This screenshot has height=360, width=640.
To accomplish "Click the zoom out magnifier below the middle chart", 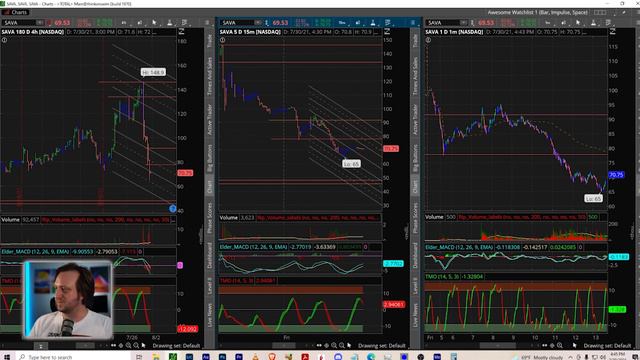I will [342, 345].
